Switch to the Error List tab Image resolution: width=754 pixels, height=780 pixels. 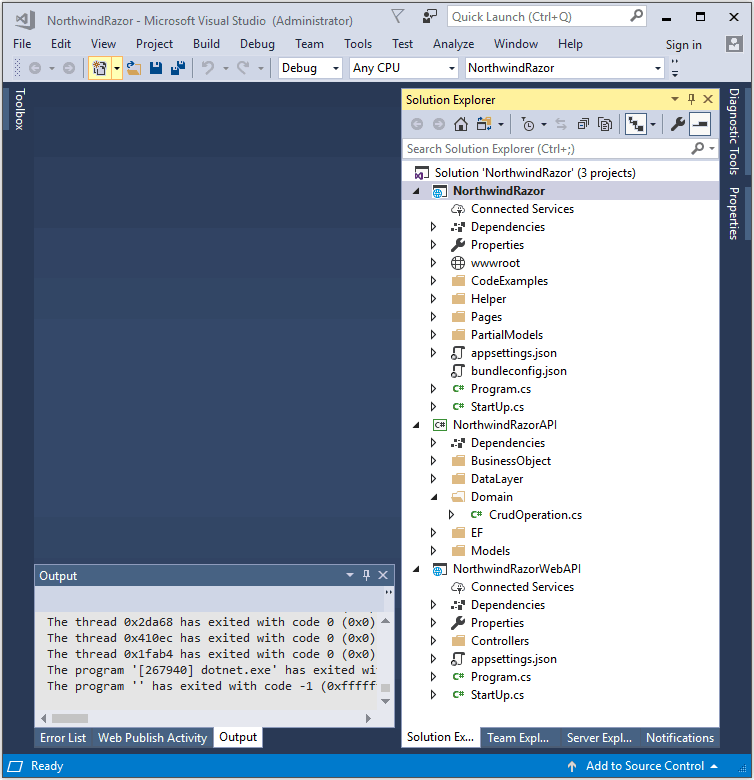tap(63, 738)
